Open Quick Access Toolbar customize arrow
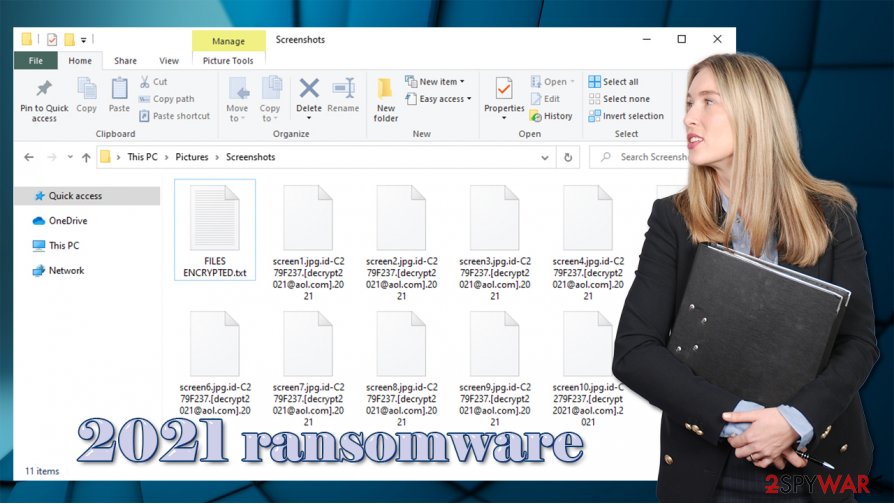 (83, 40)
